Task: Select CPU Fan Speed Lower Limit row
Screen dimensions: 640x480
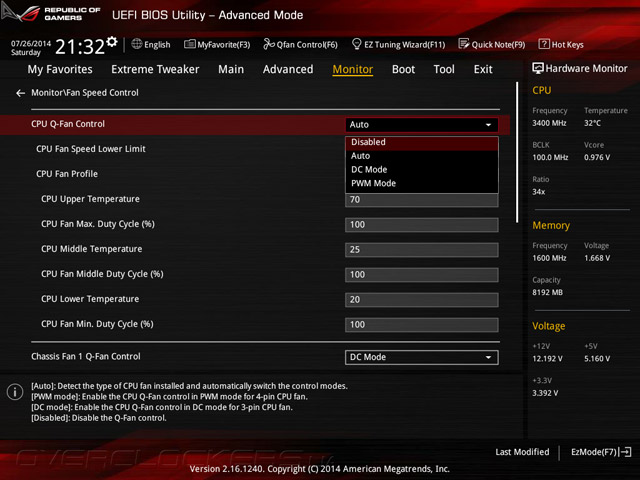Action: click(x=255, y=149)
